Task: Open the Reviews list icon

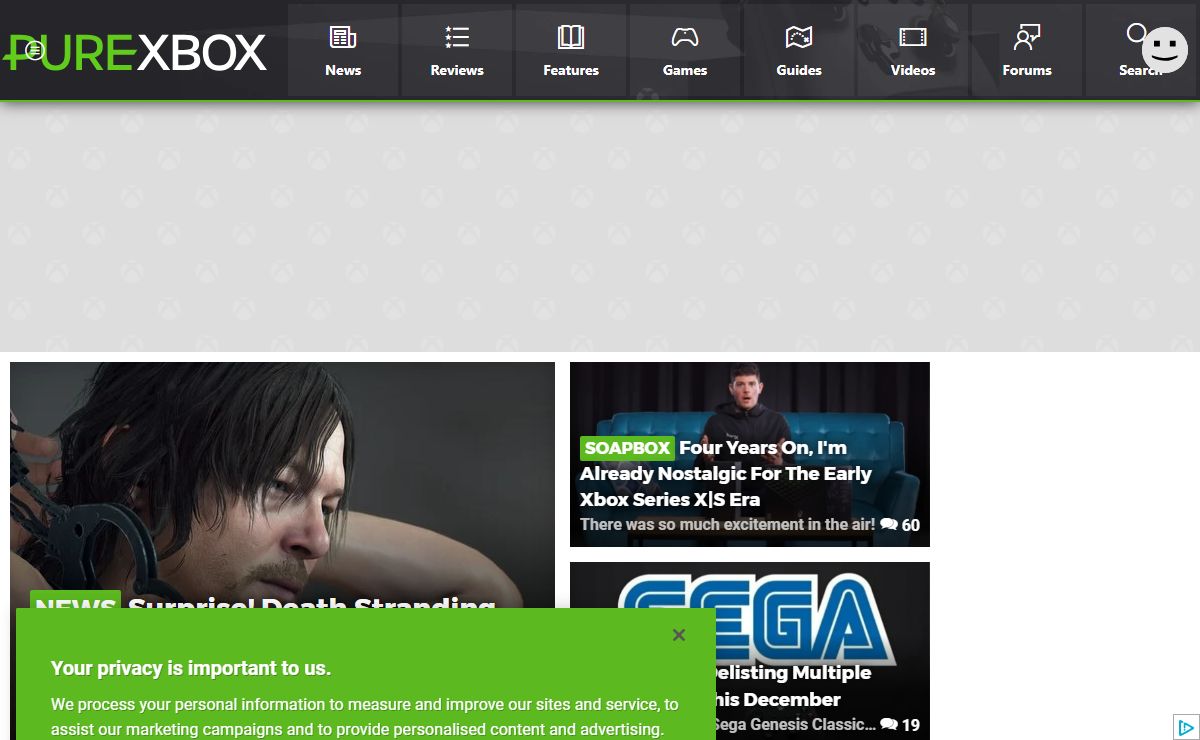Action: pos(457,37)
